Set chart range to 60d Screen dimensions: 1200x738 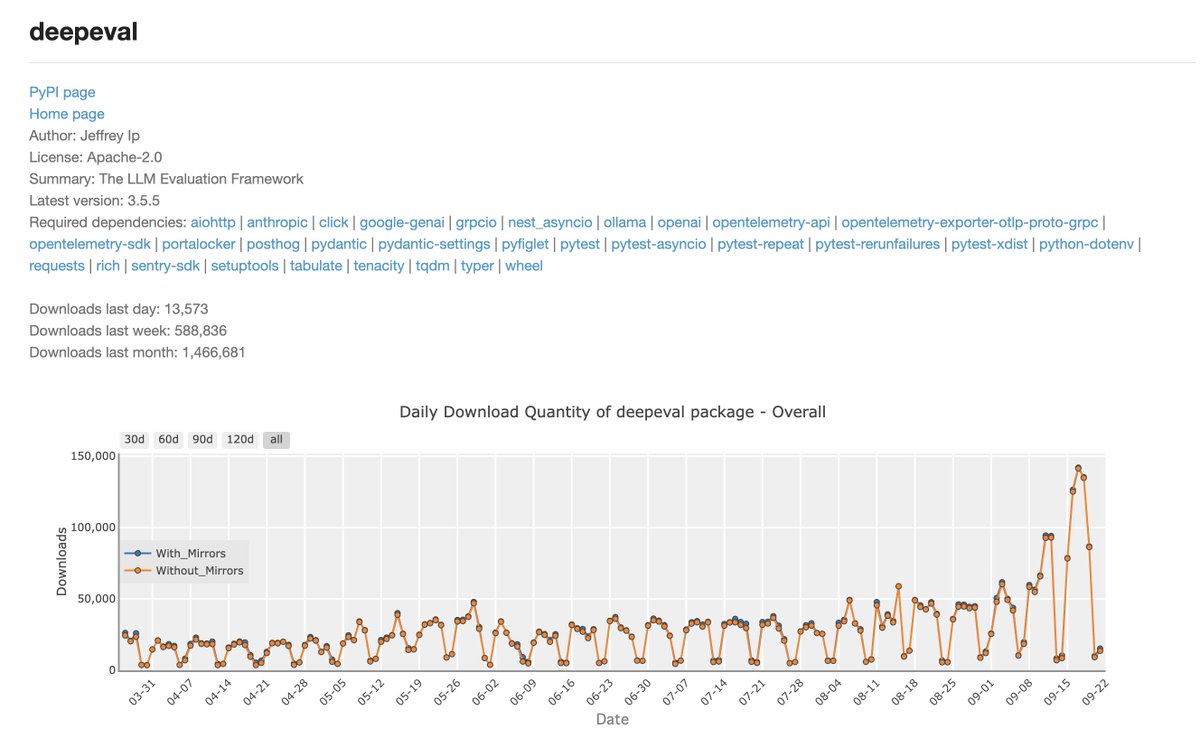(168, 440)
